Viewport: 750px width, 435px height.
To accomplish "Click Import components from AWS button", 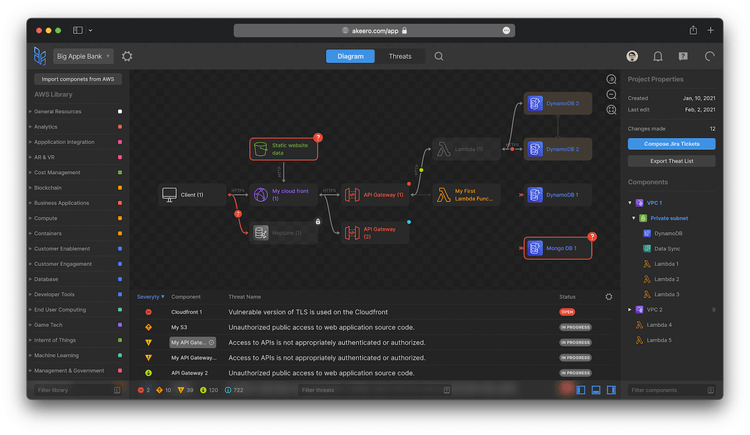I will [x=78, y=79].
